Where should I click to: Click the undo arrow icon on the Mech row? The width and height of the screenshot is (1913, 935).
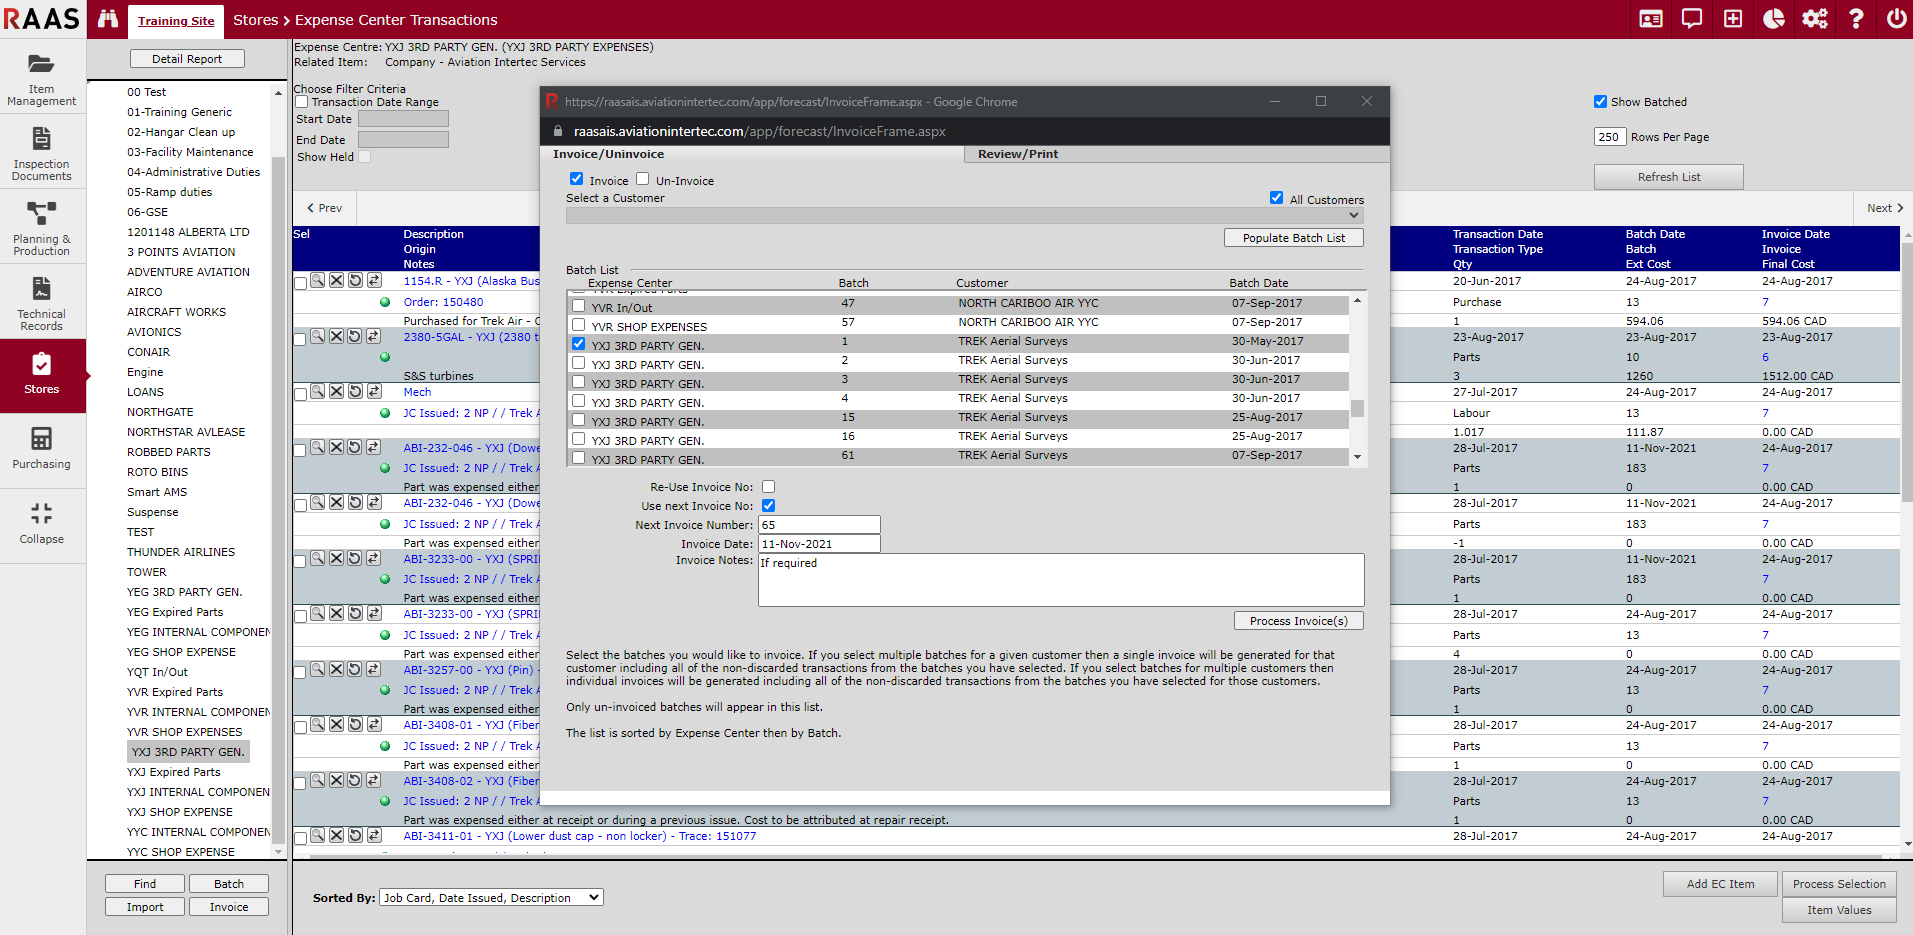coord(355,391)
